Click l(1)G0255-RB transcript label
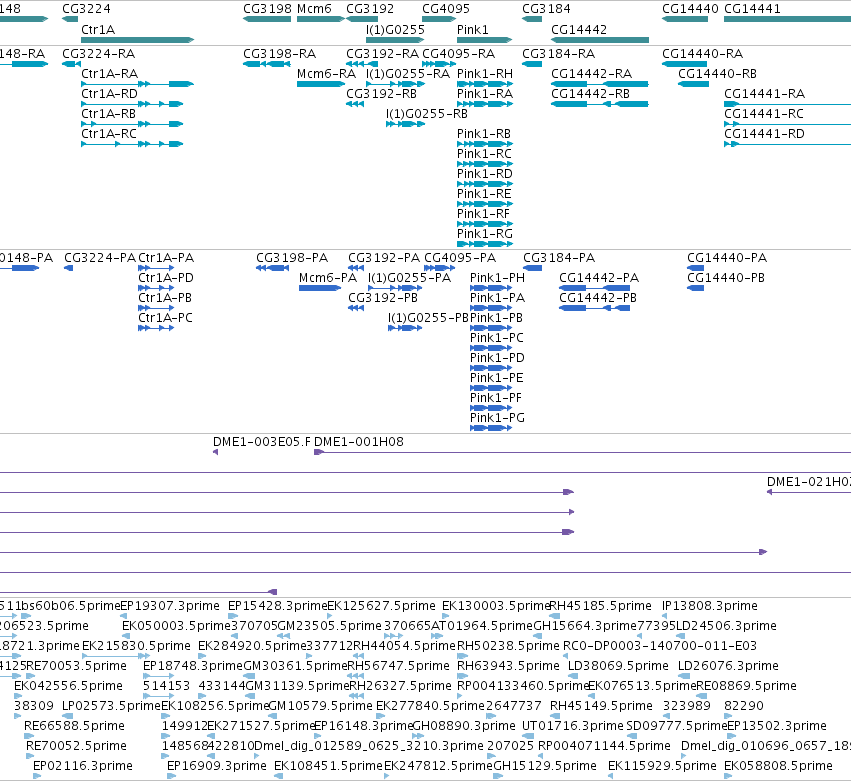Screen dimensions: 851x781 pos(427,114)
